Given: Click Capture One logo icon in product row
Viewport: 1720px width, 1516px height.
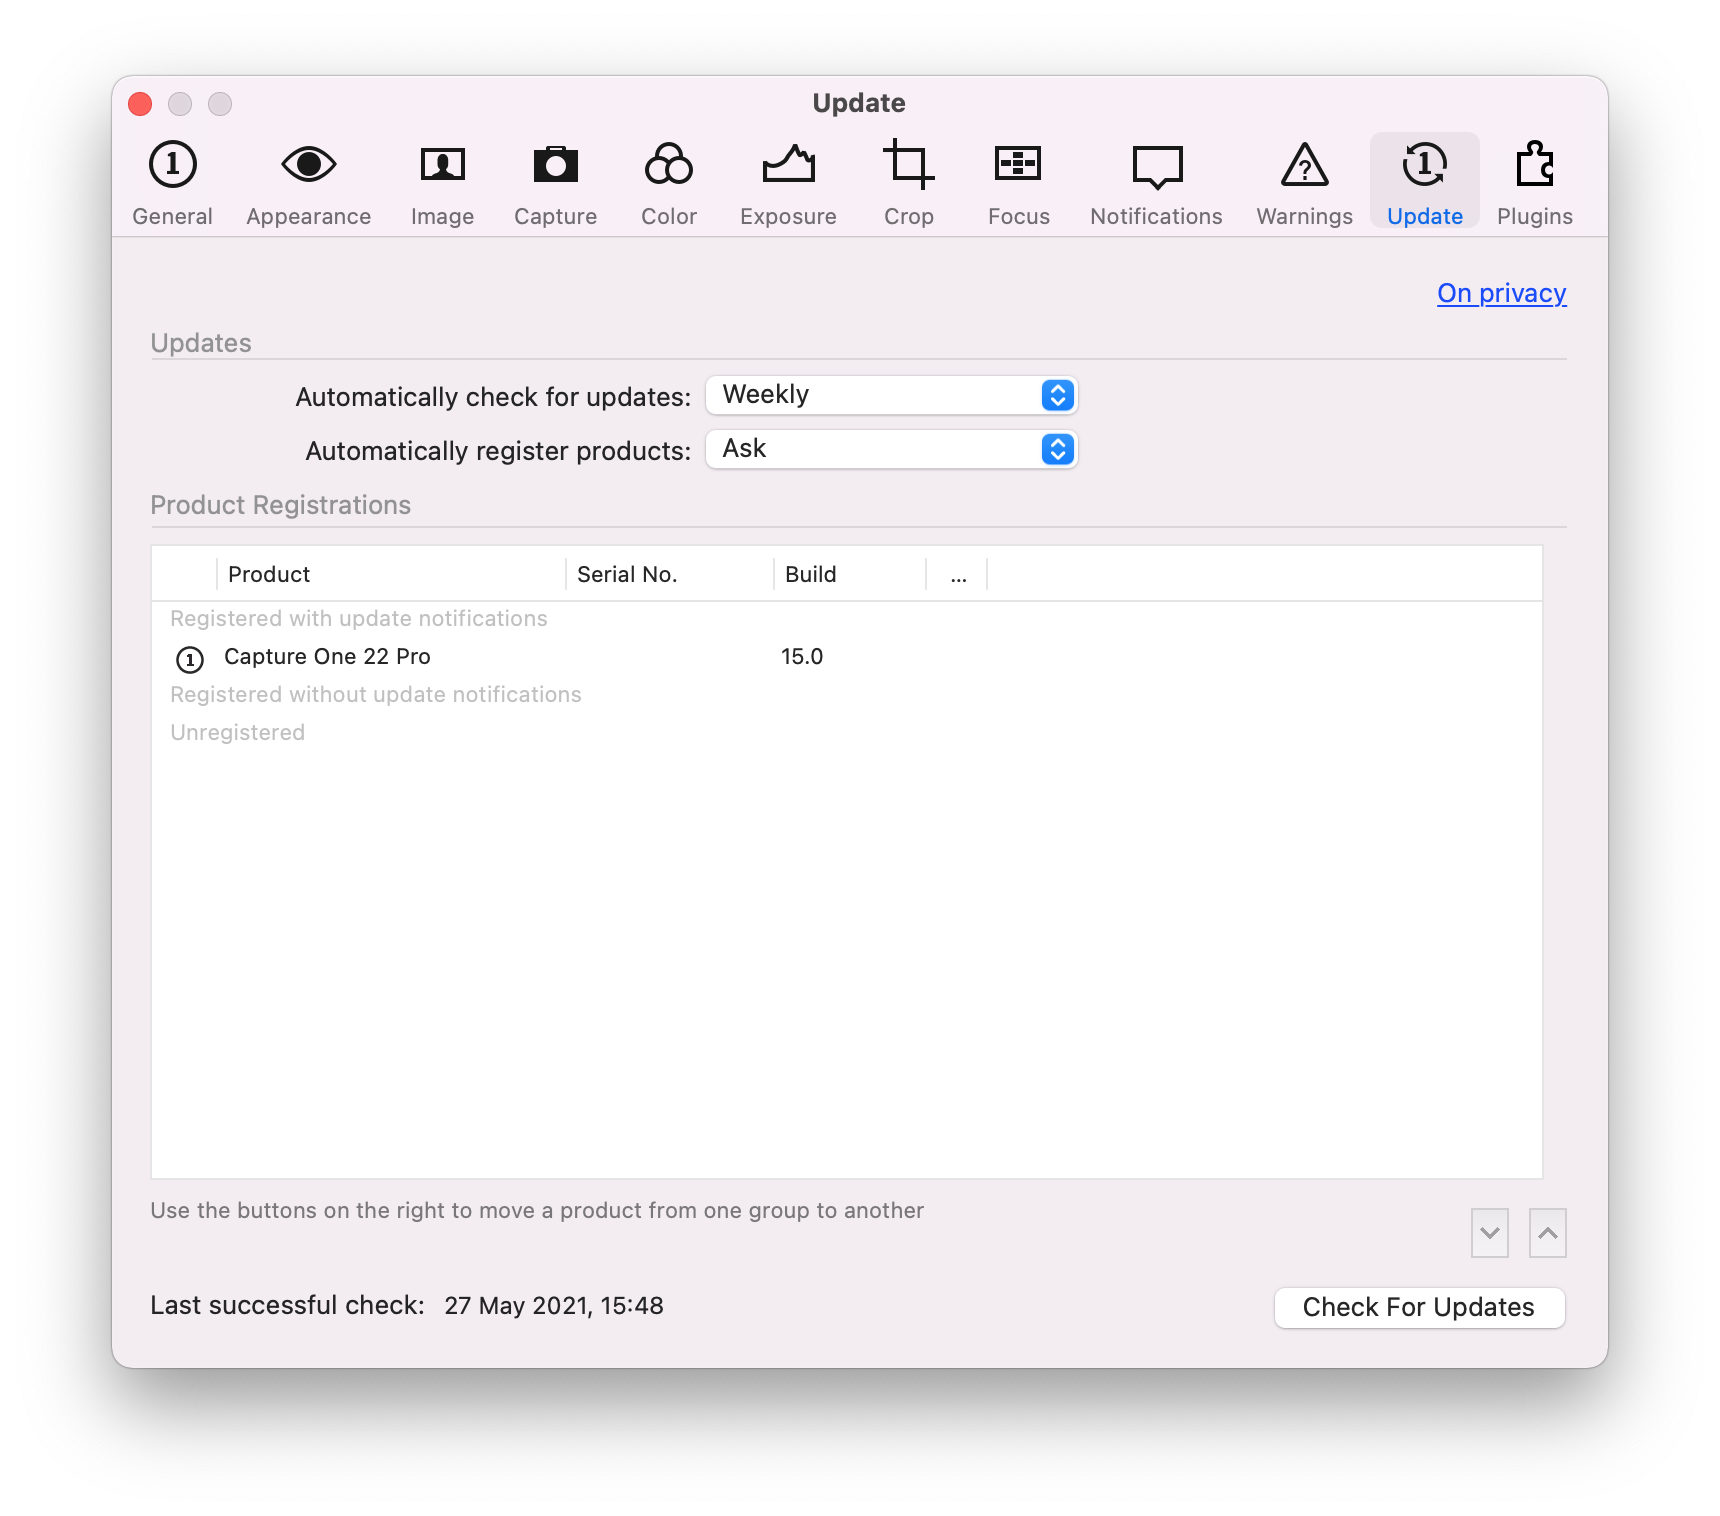Looking at the screenshot, I should tap(190, 659).
